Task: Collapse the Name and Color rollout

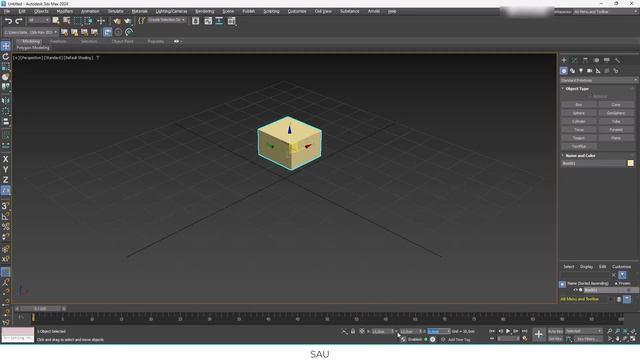Action: click(x=580, y=156)
